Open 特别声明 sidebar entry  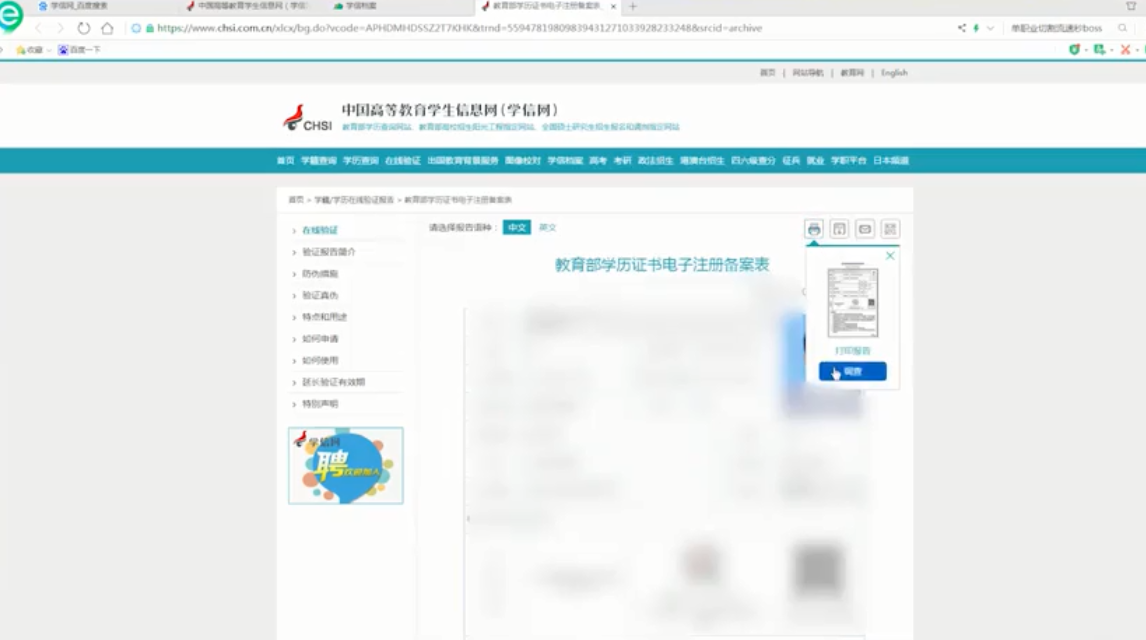click(x=319, y=403)
